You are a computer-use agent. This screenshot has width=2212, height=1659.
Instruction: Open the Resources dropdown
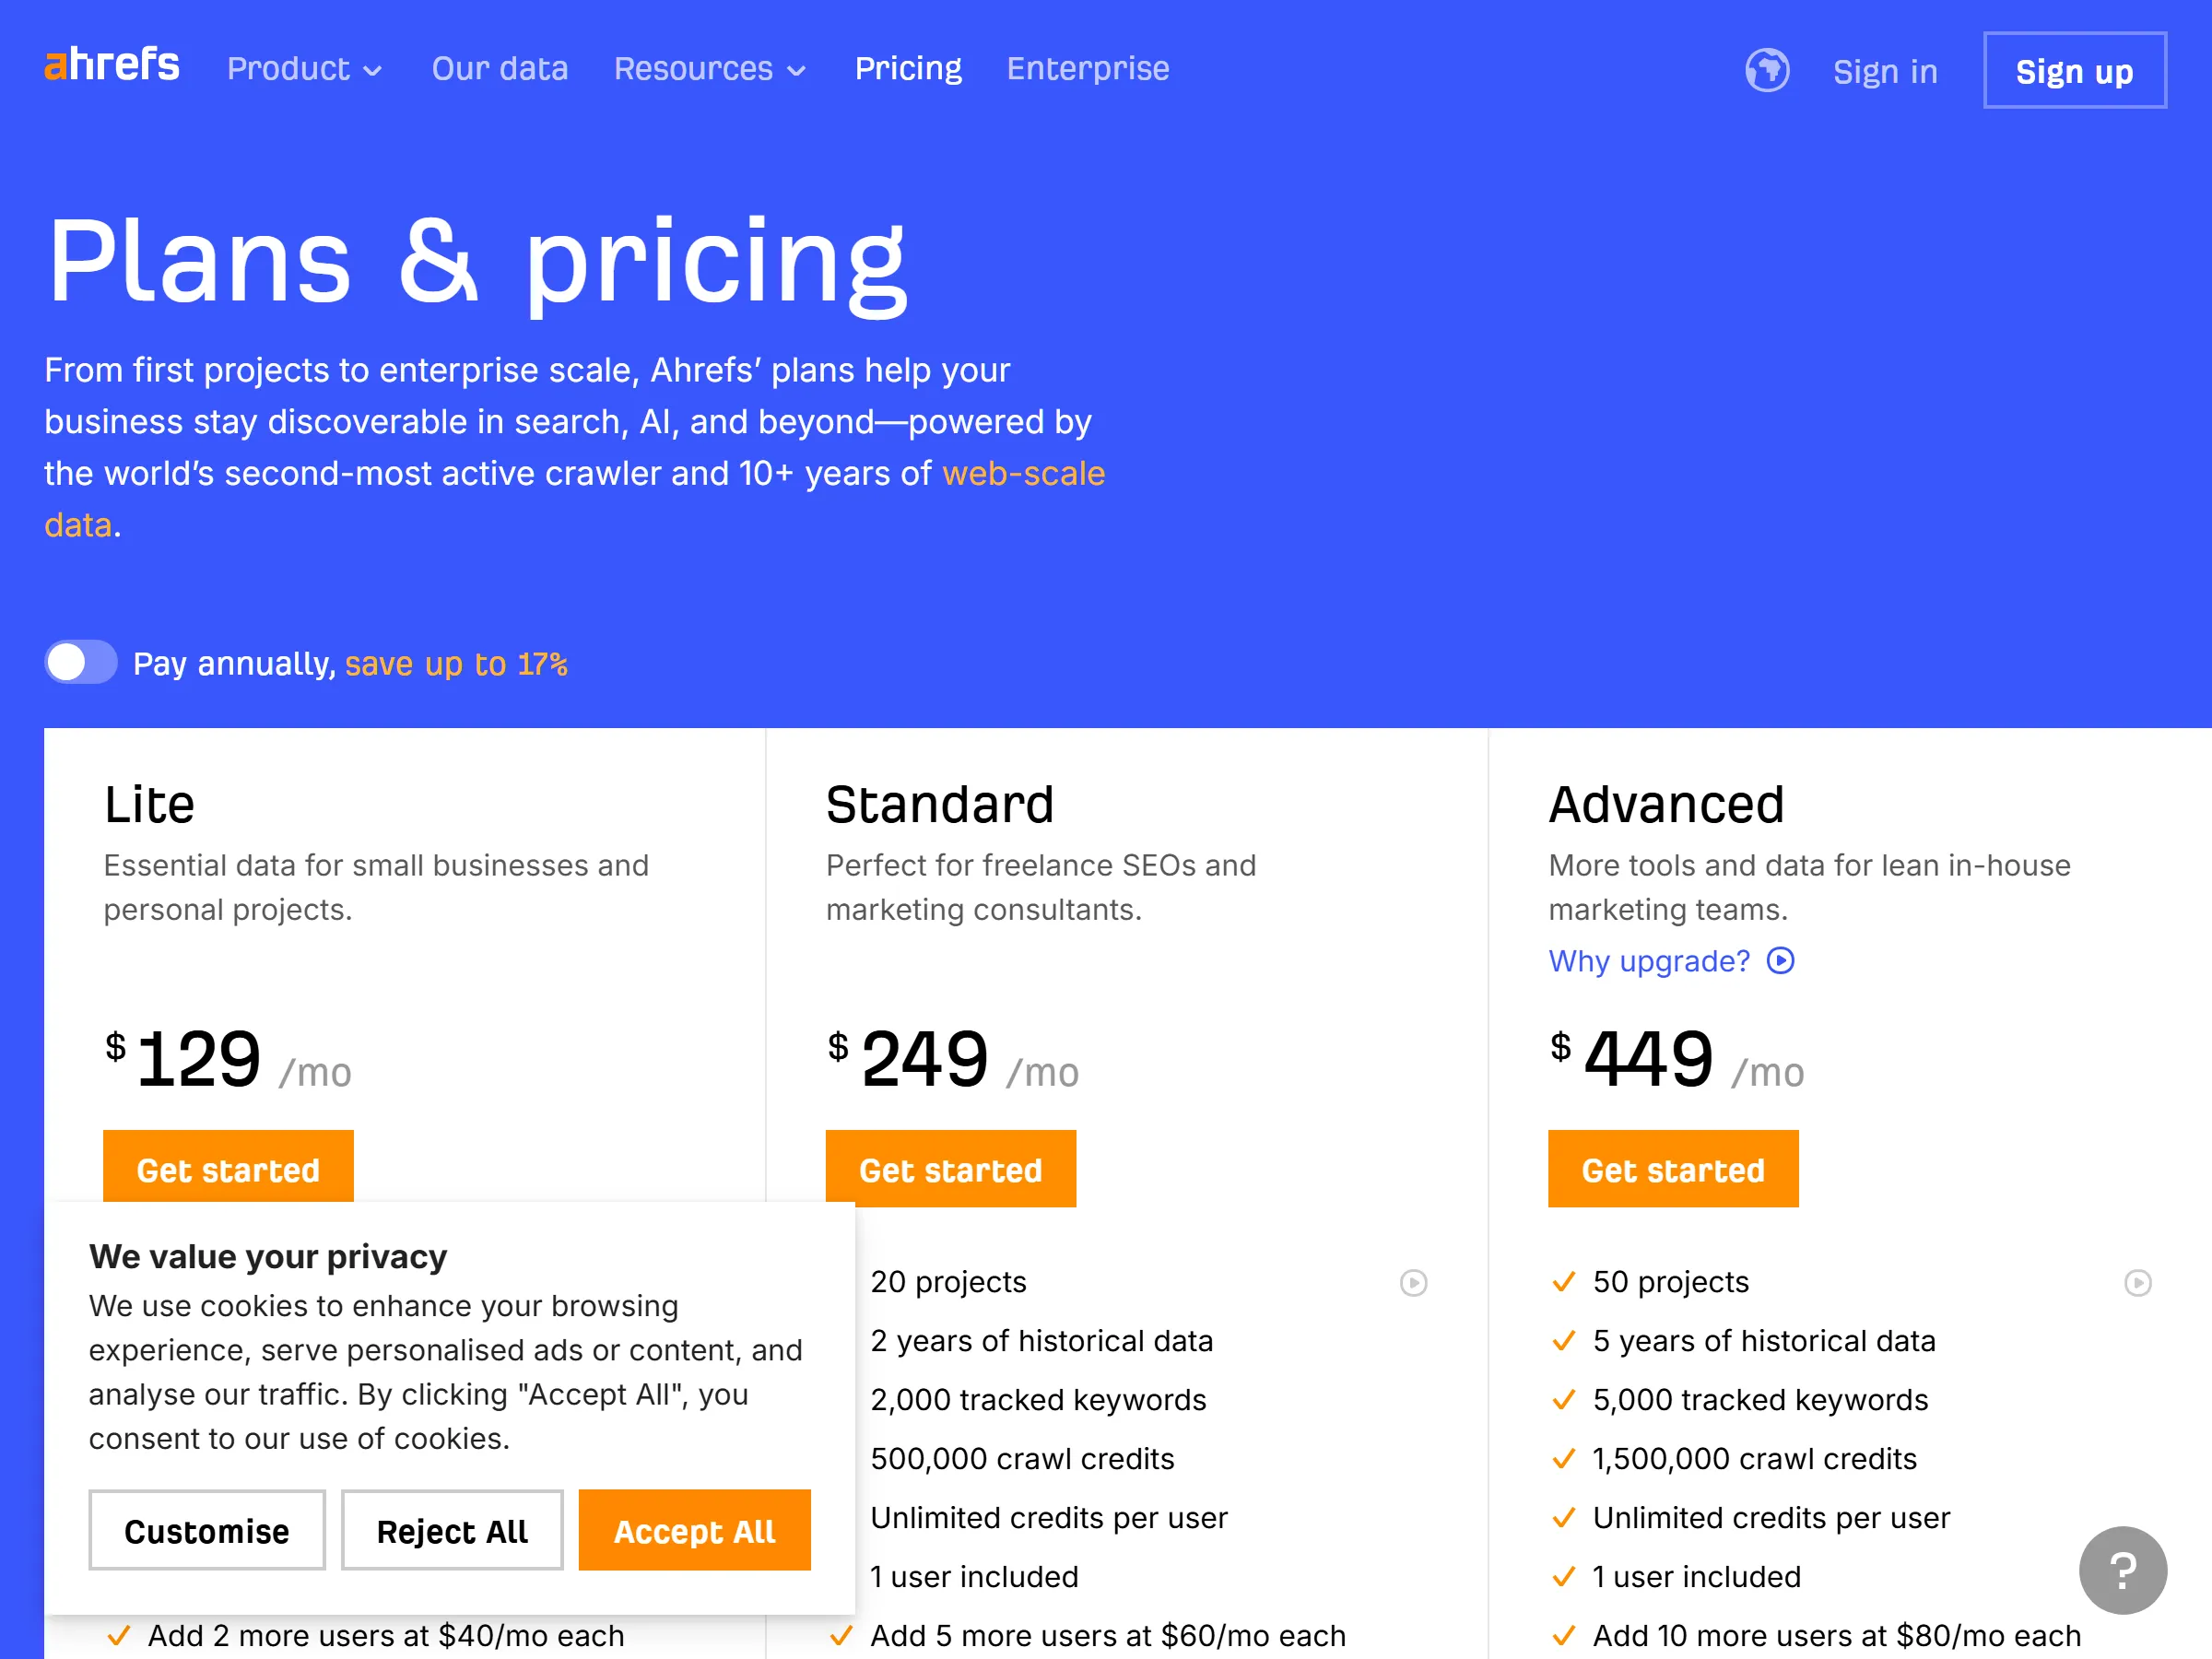710,69
